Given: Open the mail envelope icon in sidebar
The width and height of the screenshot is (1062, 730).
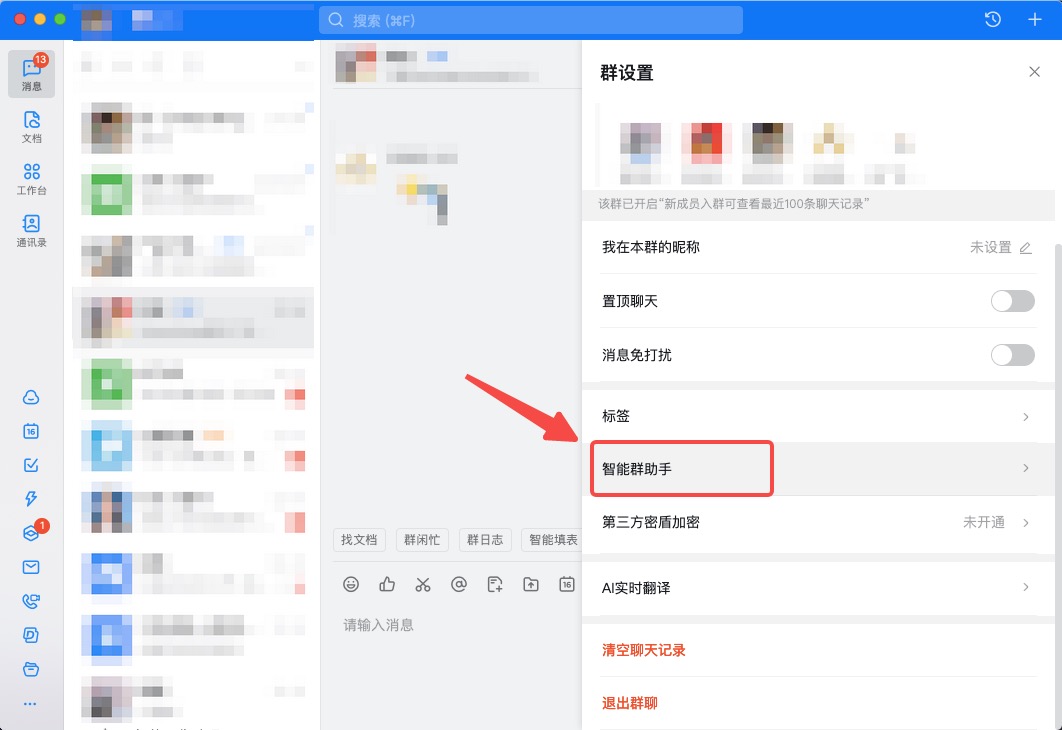Looking at the screenshot, I should pyautogui.click(x=31, y=566).
